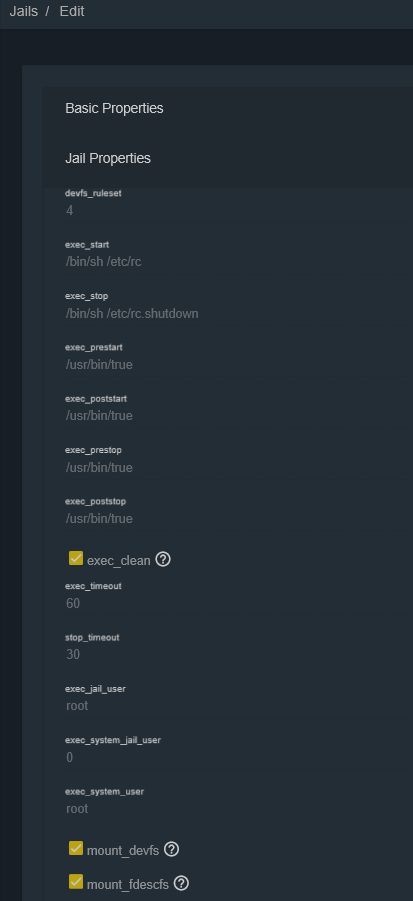
Task: Collapse the Jail Properties section
Action: pos(229,158)
